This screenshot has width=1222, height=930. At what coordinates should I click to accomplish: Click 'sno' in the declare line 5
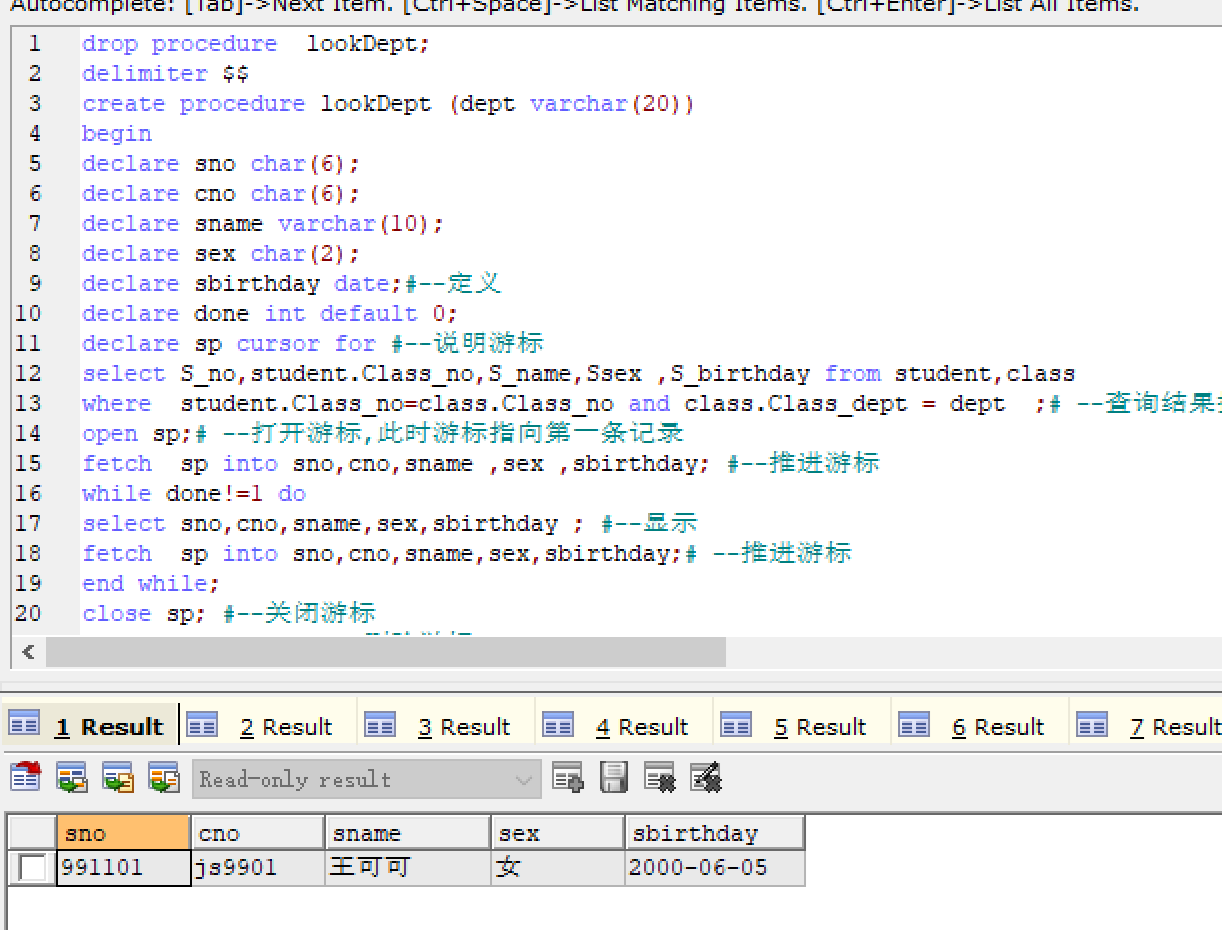[x=215, y=164]
